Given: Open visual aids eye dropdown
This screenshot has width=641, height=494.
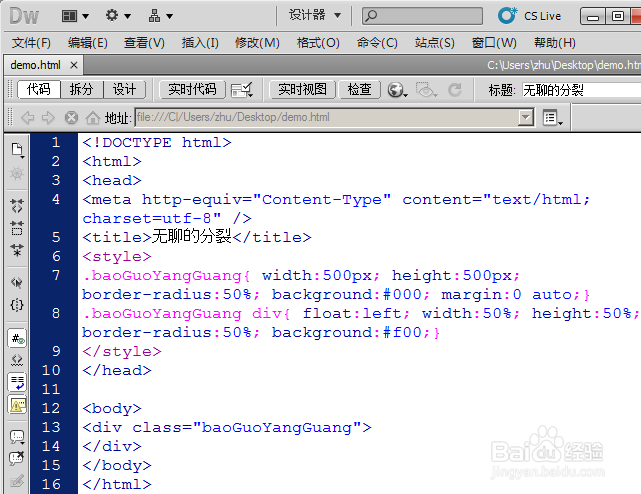Looking at the screenshot, I should (x=426, y=90).
